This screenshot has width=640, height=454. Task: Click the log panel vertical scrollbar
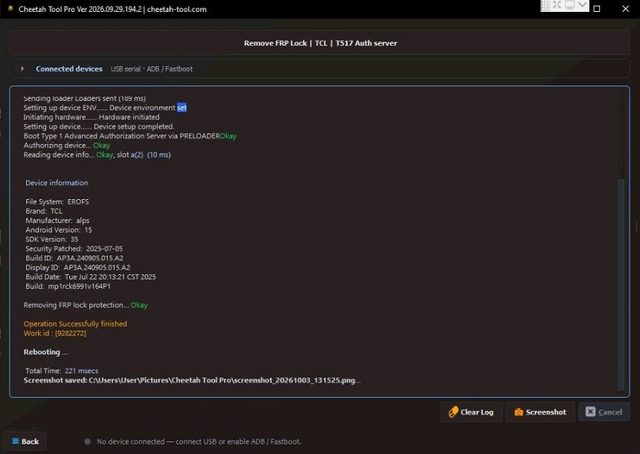point(621,284)
